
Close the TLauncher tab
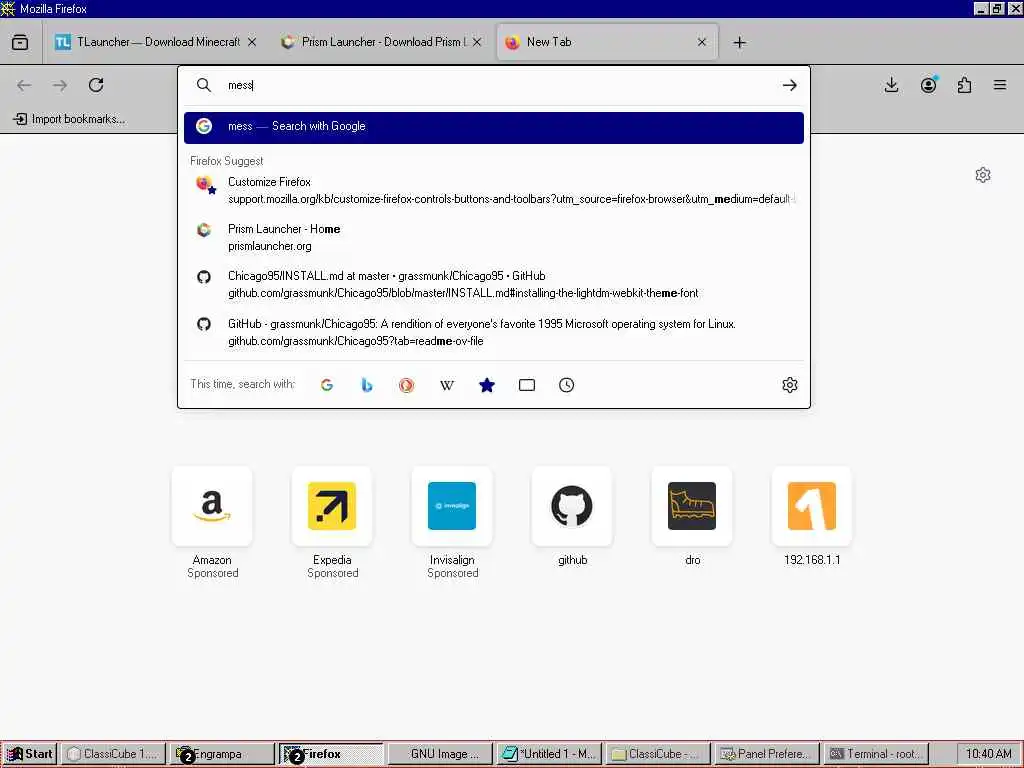[x=252, y=42]
